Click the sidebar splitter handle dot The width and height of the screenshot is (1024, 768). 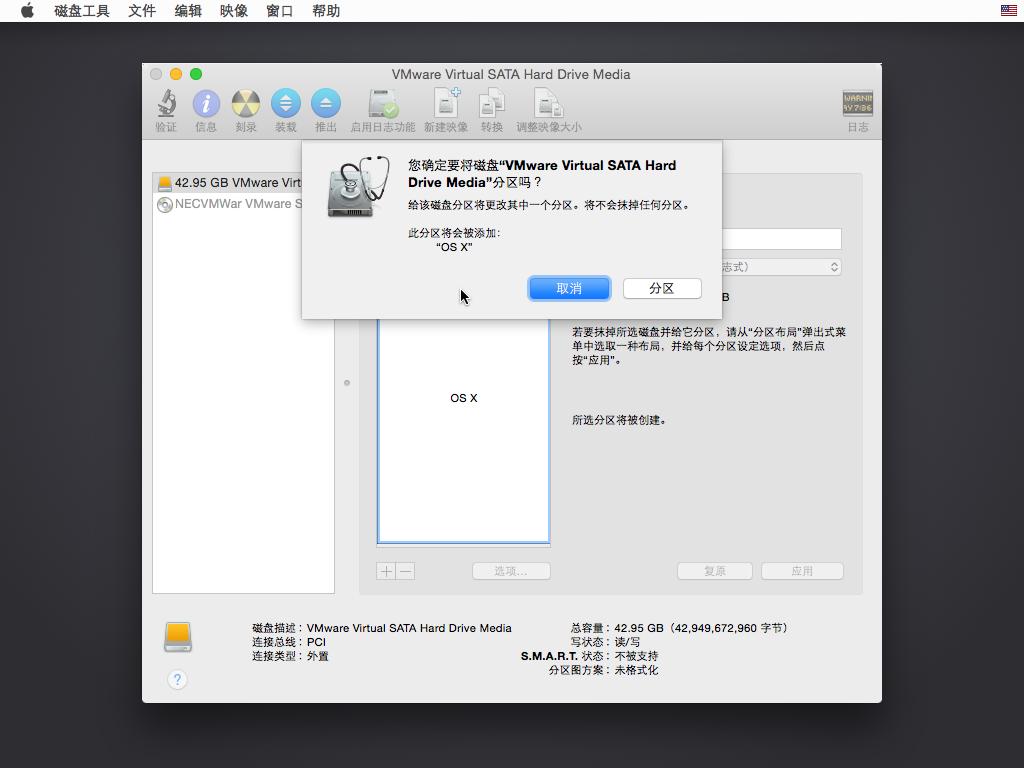click(347, 383)
